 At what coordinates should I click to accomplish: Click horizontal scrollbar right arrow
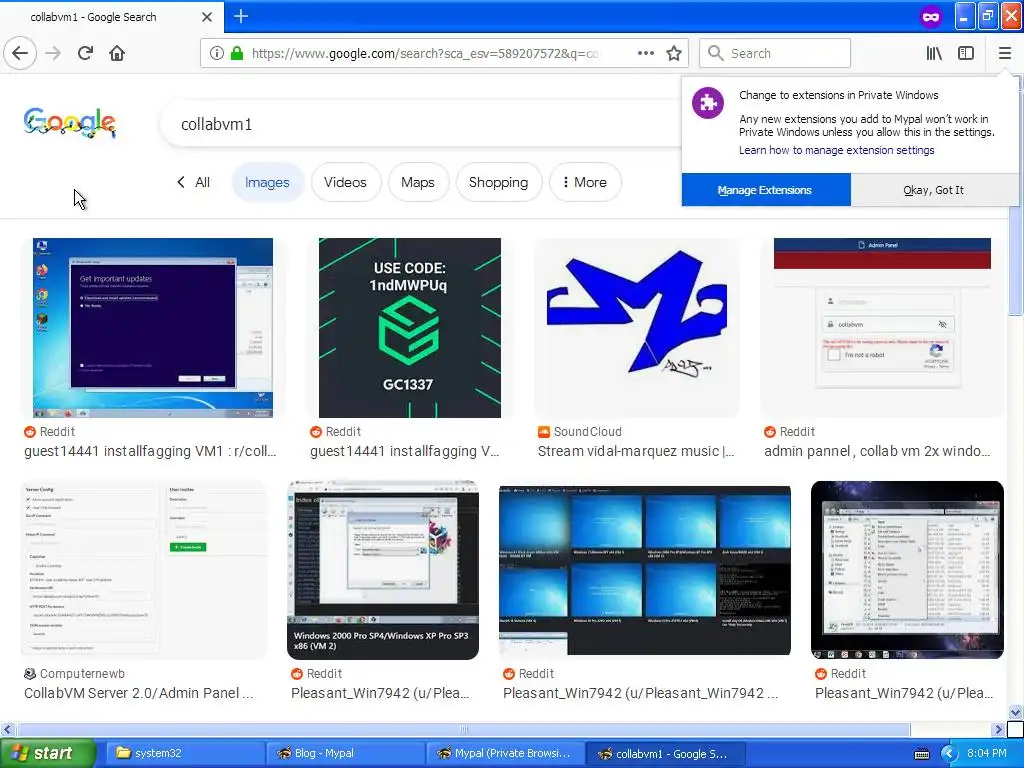coord(998,729)
